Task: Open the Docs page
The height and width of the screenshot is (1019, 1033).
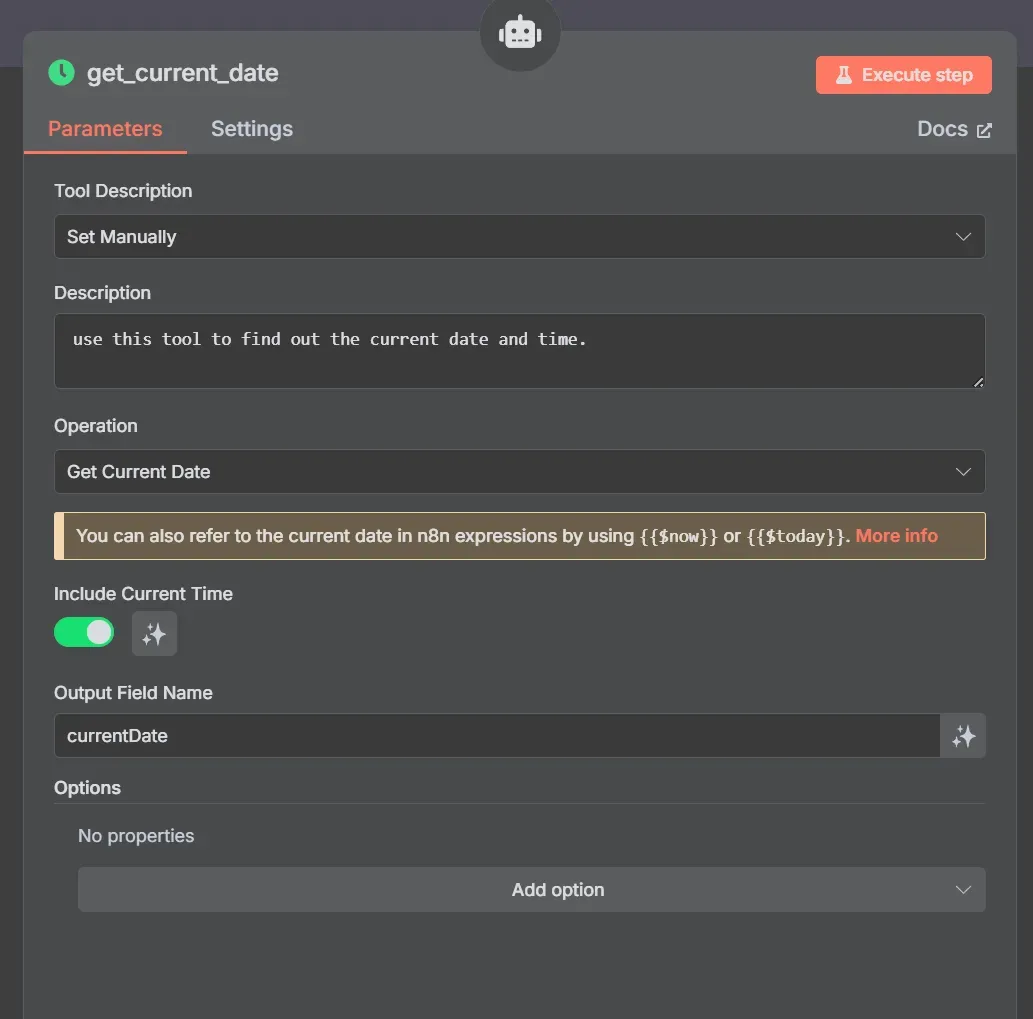Action: point(941,129)
